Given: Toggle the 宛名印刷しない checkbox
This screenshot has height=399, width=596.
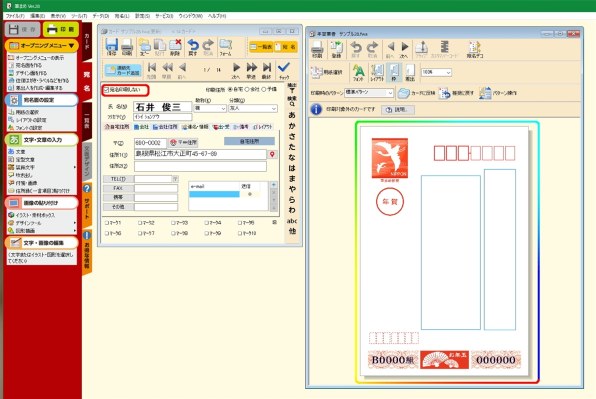Looking at the screenshot, I should click(x=107, y=90).
